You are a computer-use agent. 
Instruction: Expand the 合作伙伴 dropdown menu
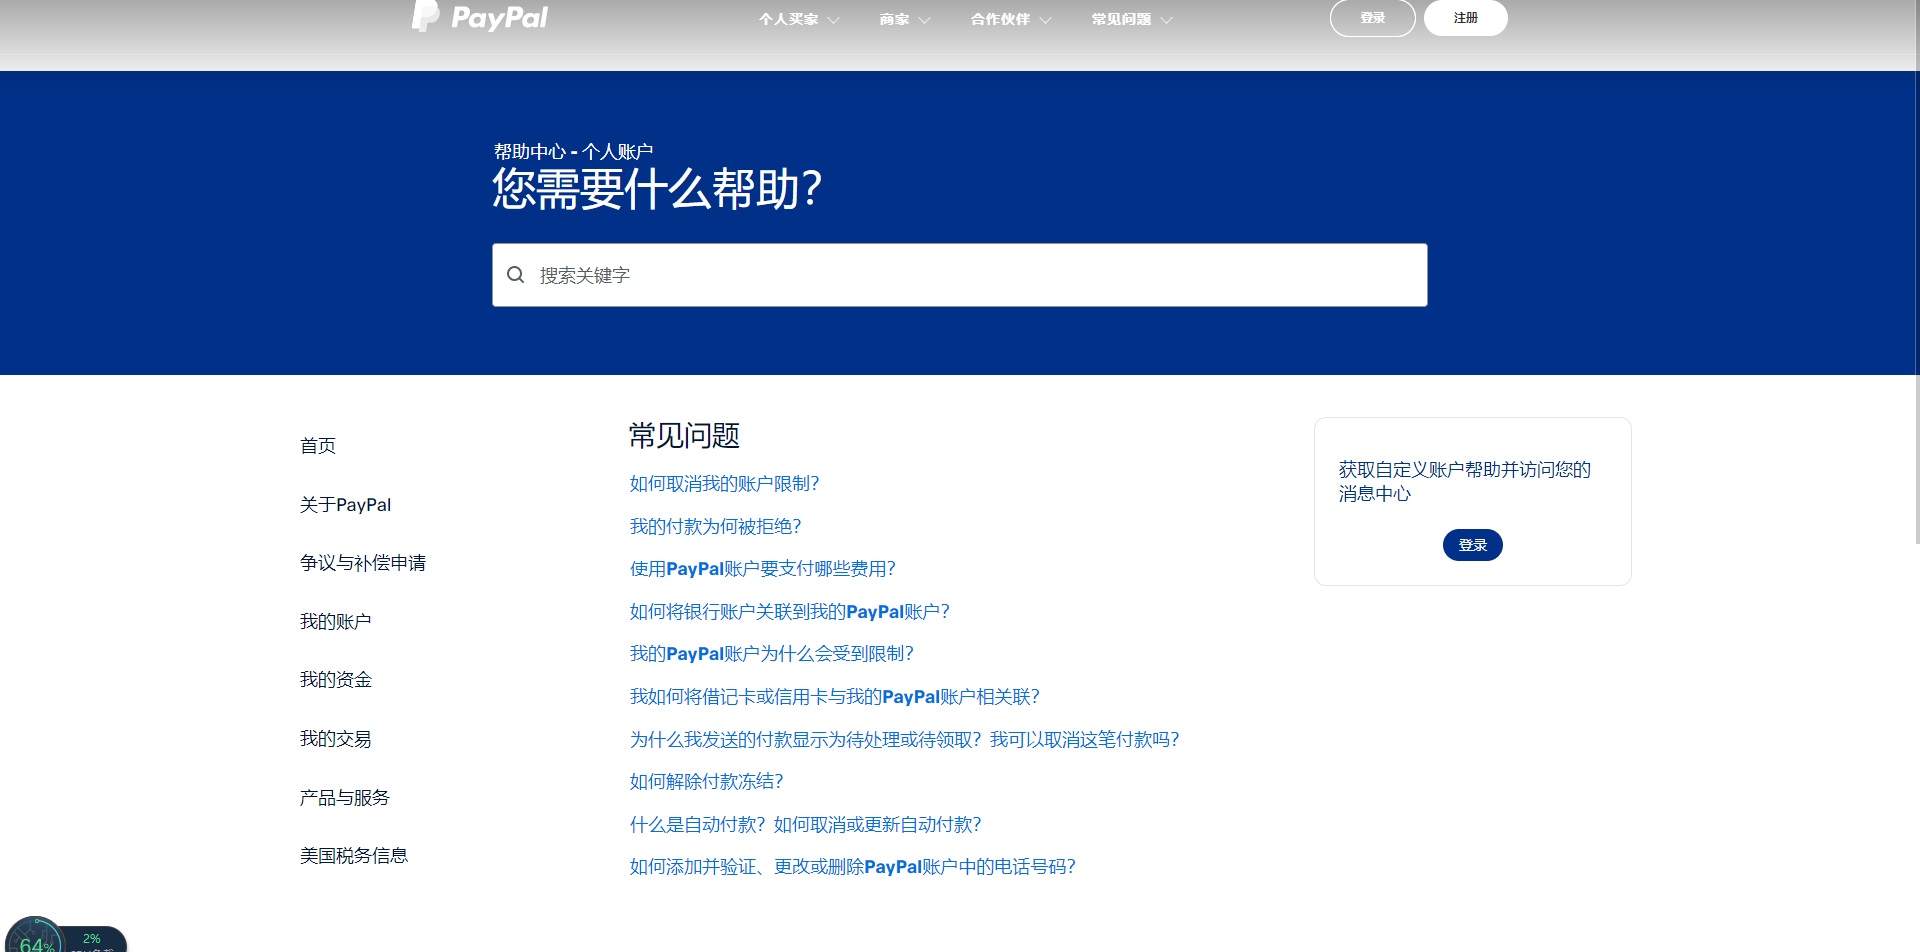(1011, 19)
